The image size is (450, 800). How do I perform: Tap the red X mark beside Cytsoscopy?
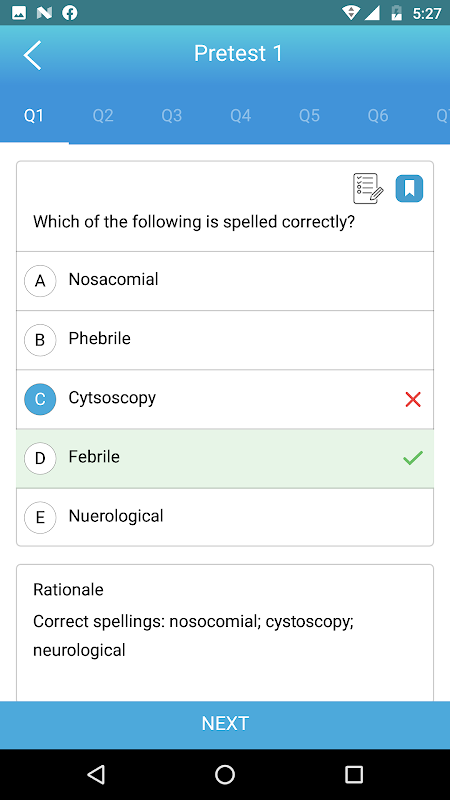[413, 399]
